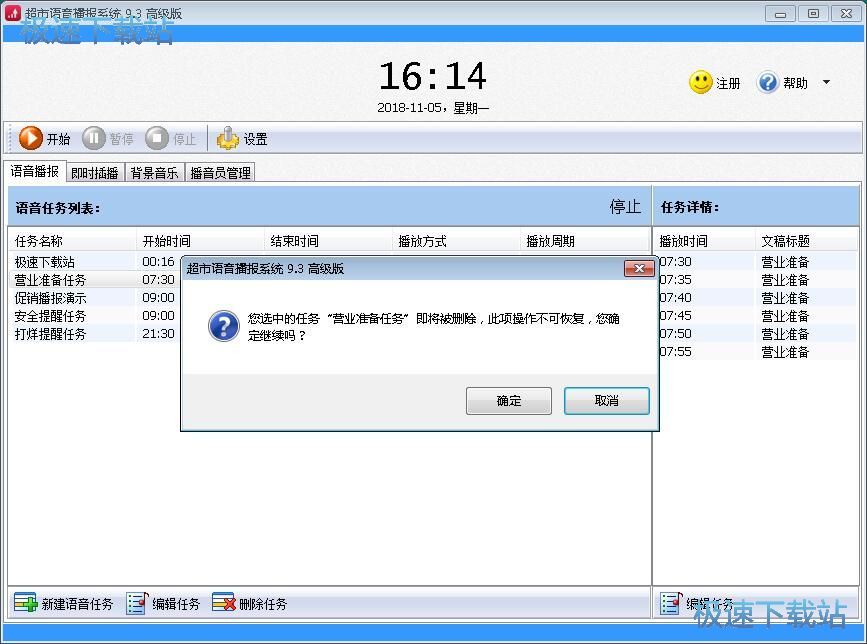Click the 文稿标题 column header

pyautogui.click(x=806, y=241)
